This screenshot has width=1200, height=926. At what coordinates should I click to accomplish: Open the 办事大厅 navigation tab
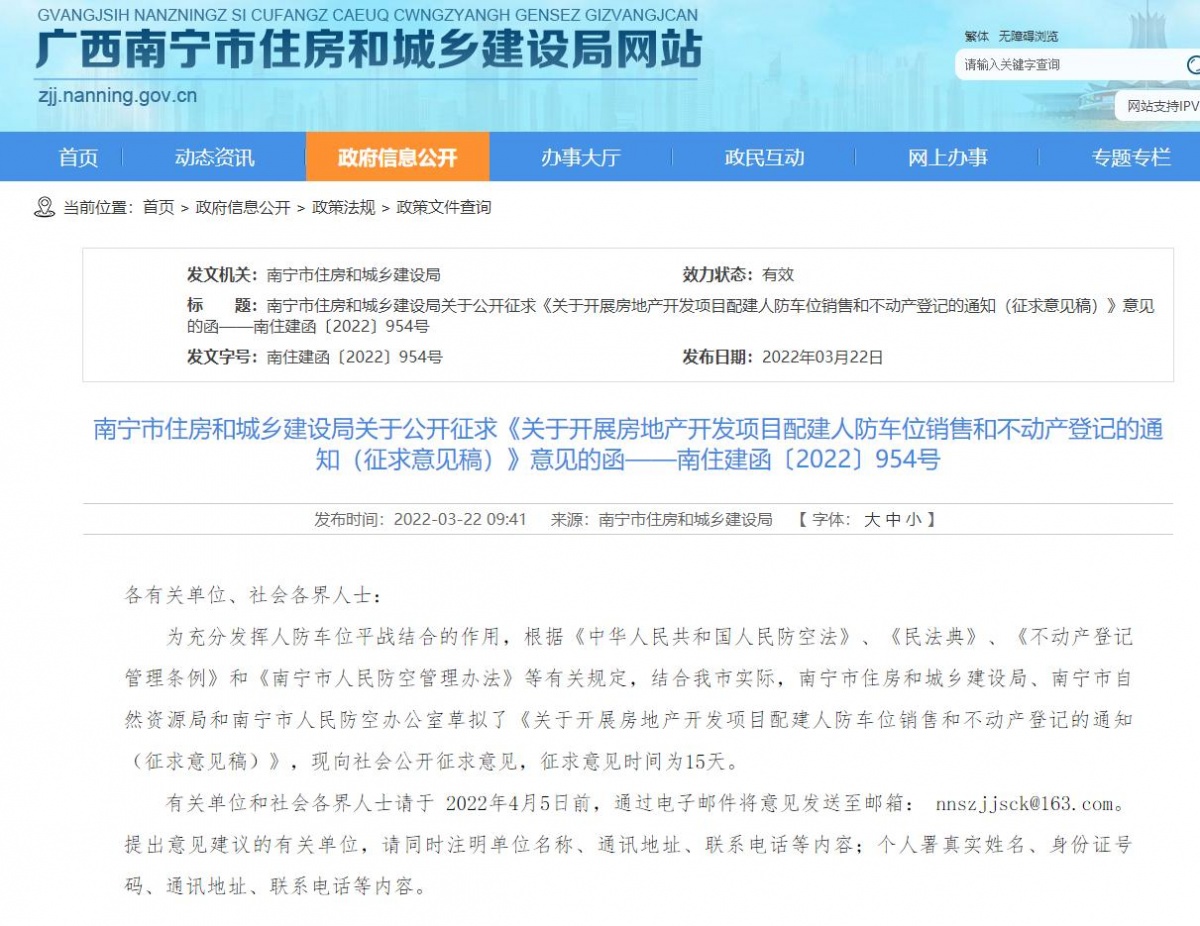(x=581, y=157)
